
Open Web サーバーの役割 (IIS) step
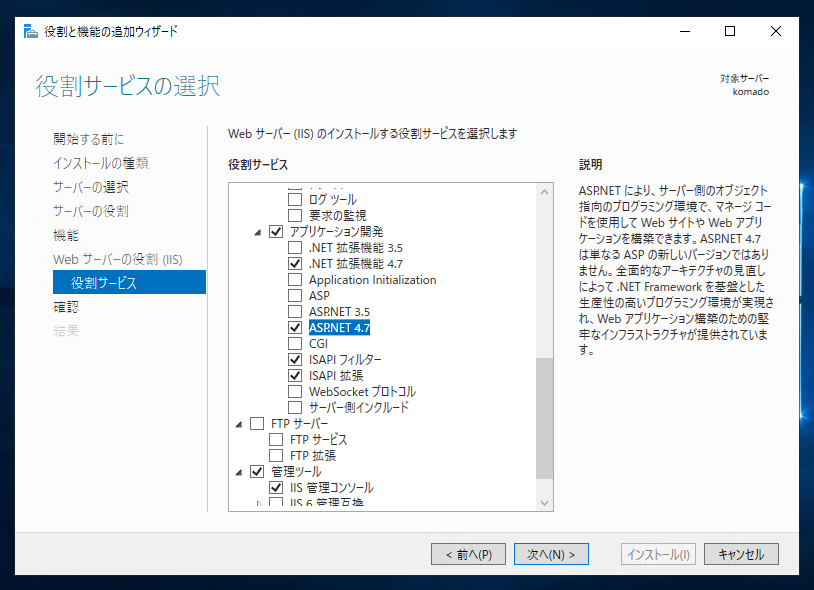(x=118, y=259)
